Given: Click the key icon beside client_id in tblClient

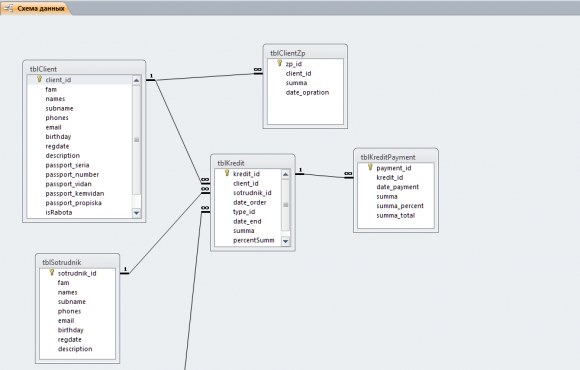Looking at the screenshot, I should pyautogui.click(x=39, y=79).
